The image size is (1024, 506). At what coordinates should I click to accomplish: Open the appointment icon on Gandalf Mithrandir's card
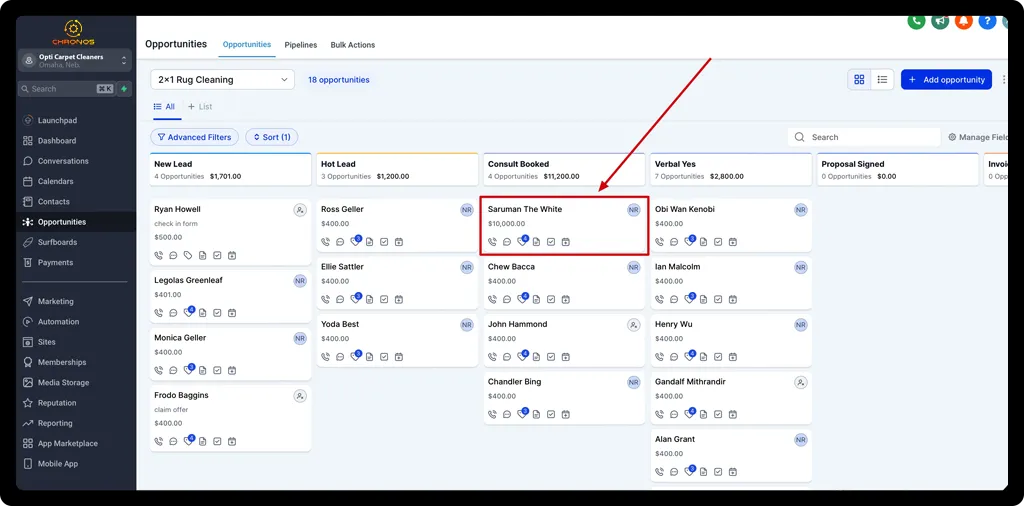[733, 414]
